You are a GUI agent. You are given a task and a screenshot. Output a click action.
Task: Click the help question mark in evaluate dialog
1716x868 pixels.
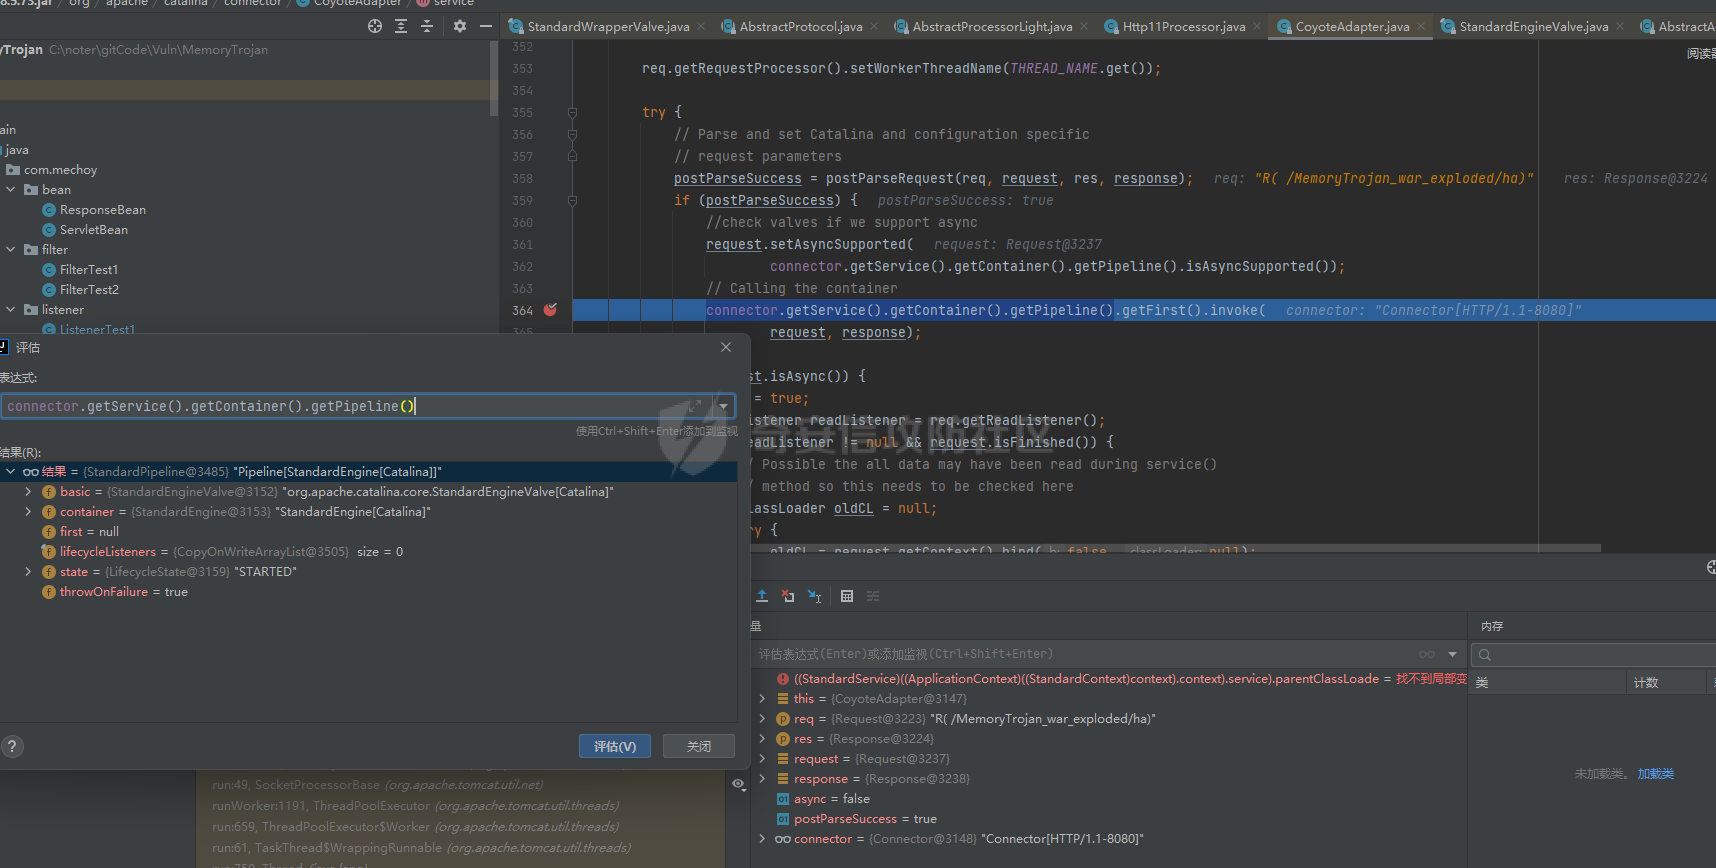12,746
